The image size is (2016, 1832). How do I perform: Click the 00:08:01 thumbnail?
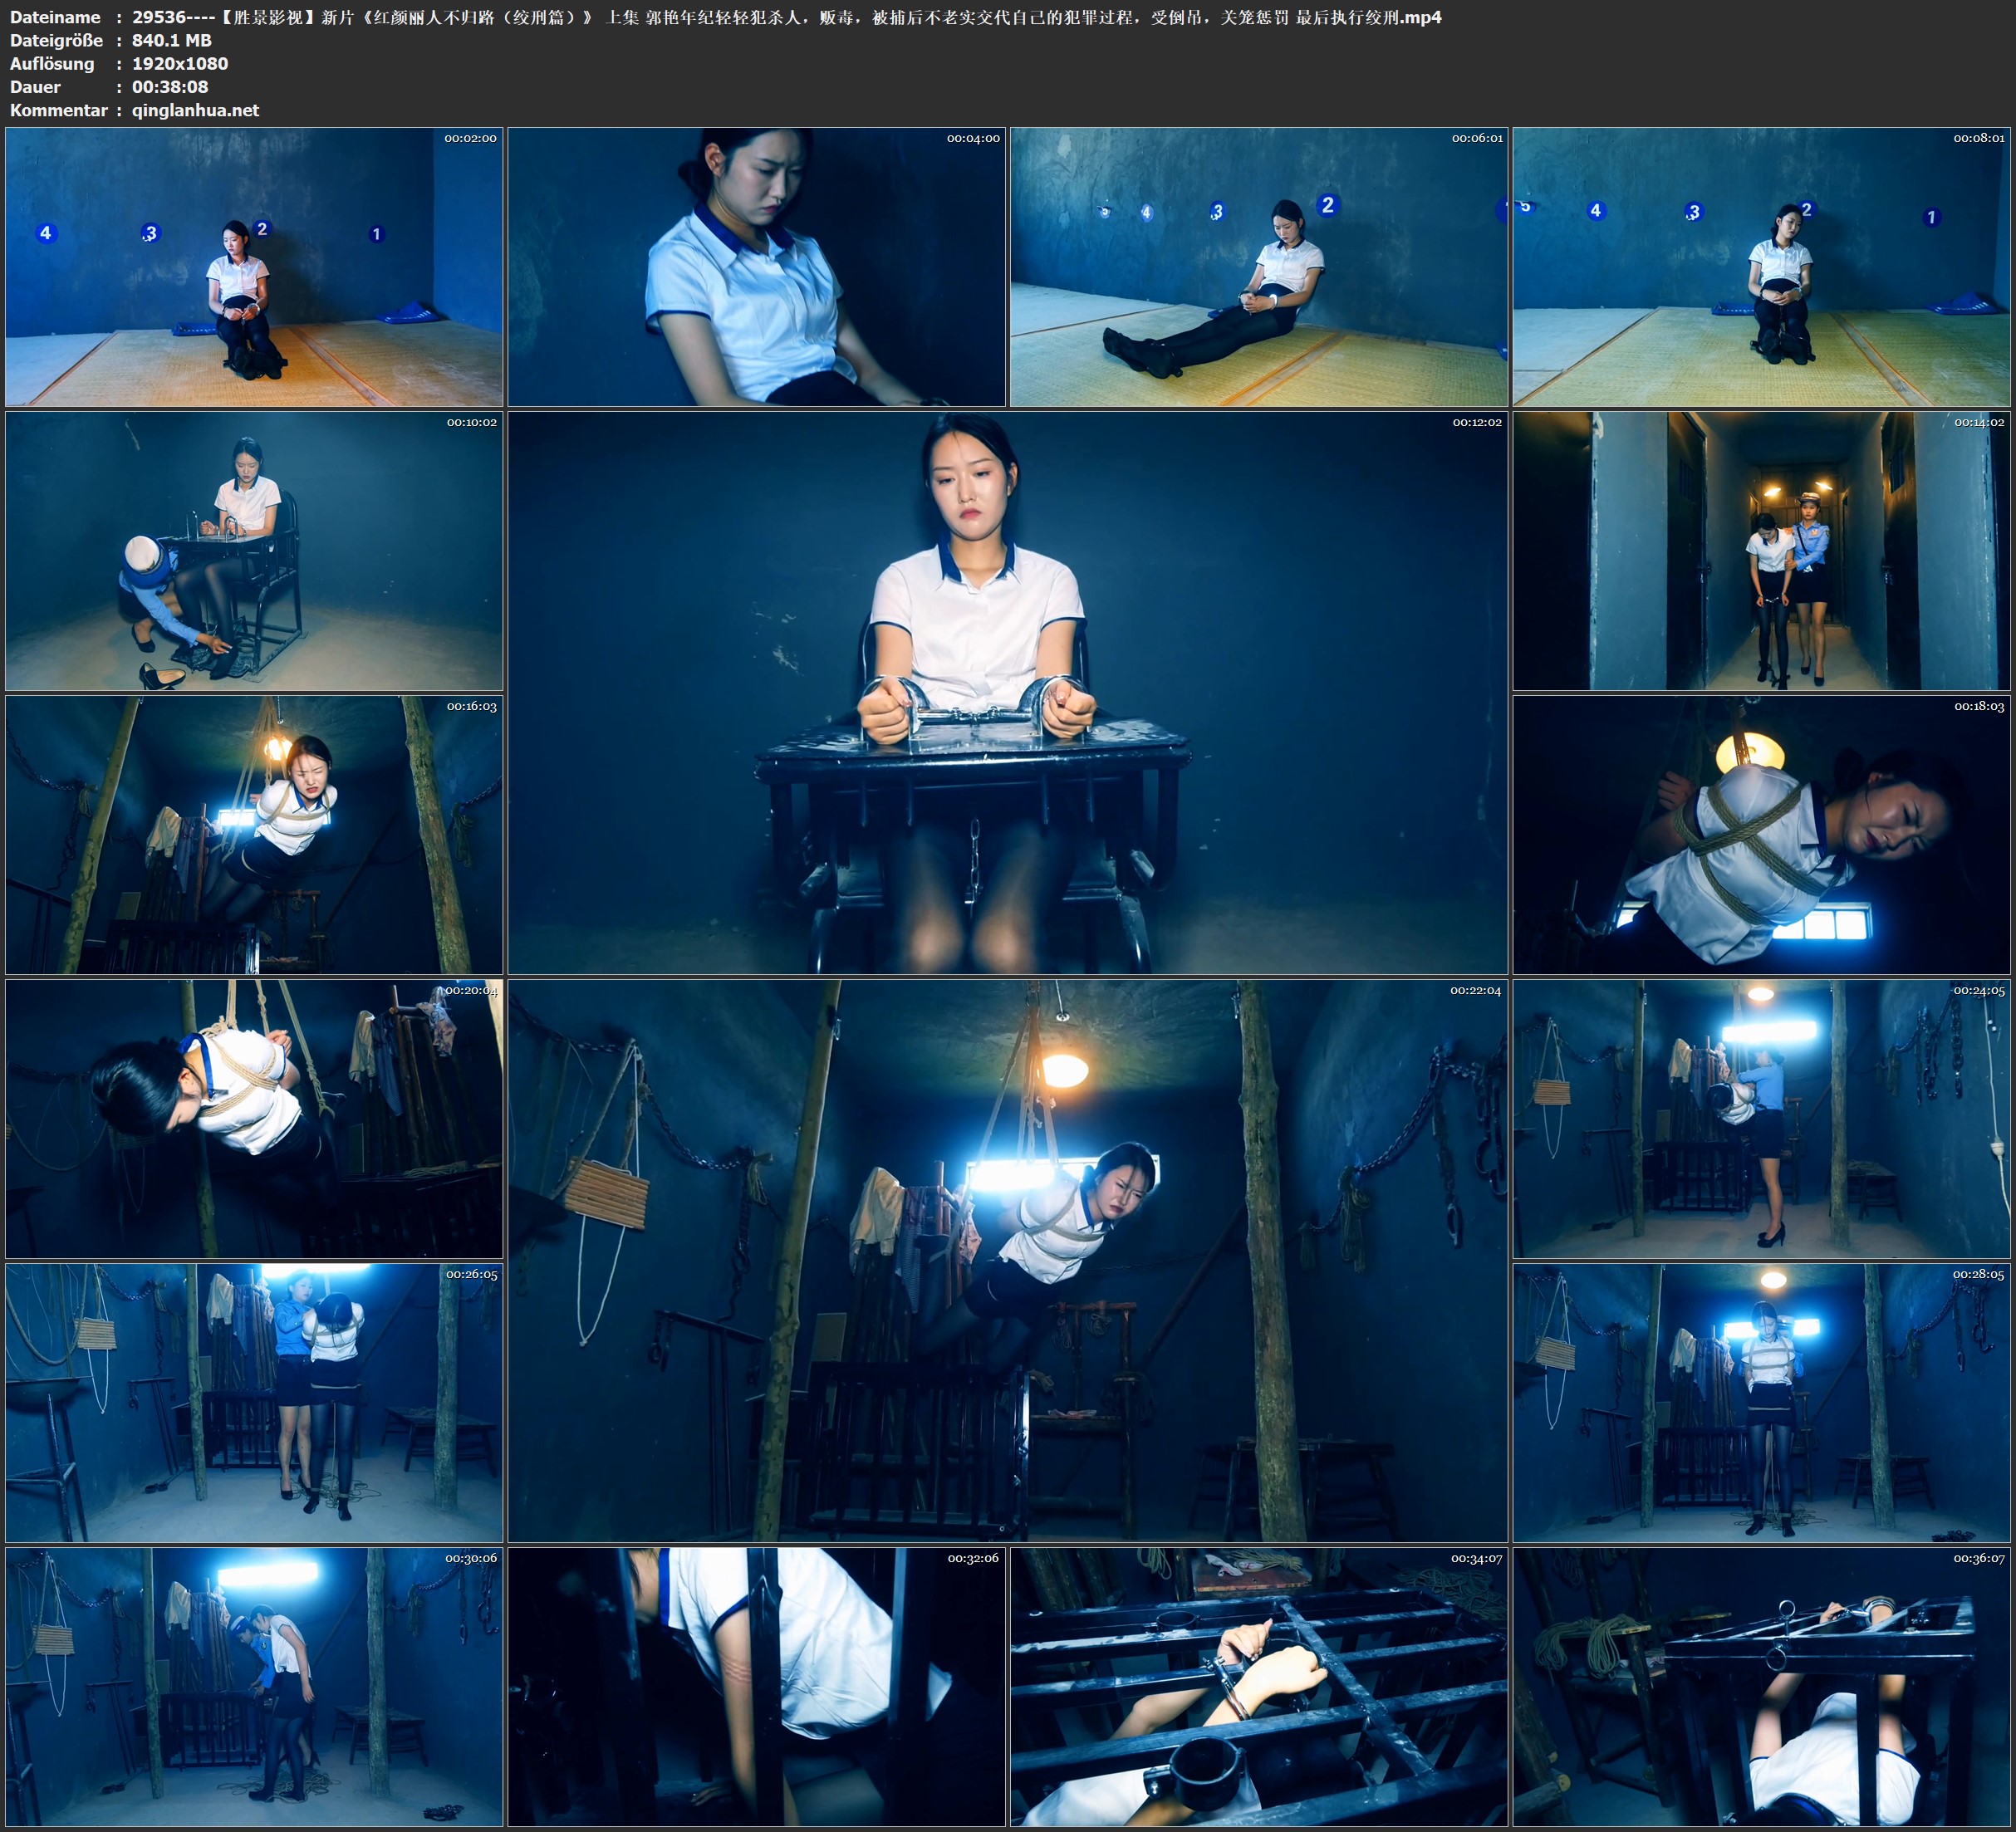1761,267
